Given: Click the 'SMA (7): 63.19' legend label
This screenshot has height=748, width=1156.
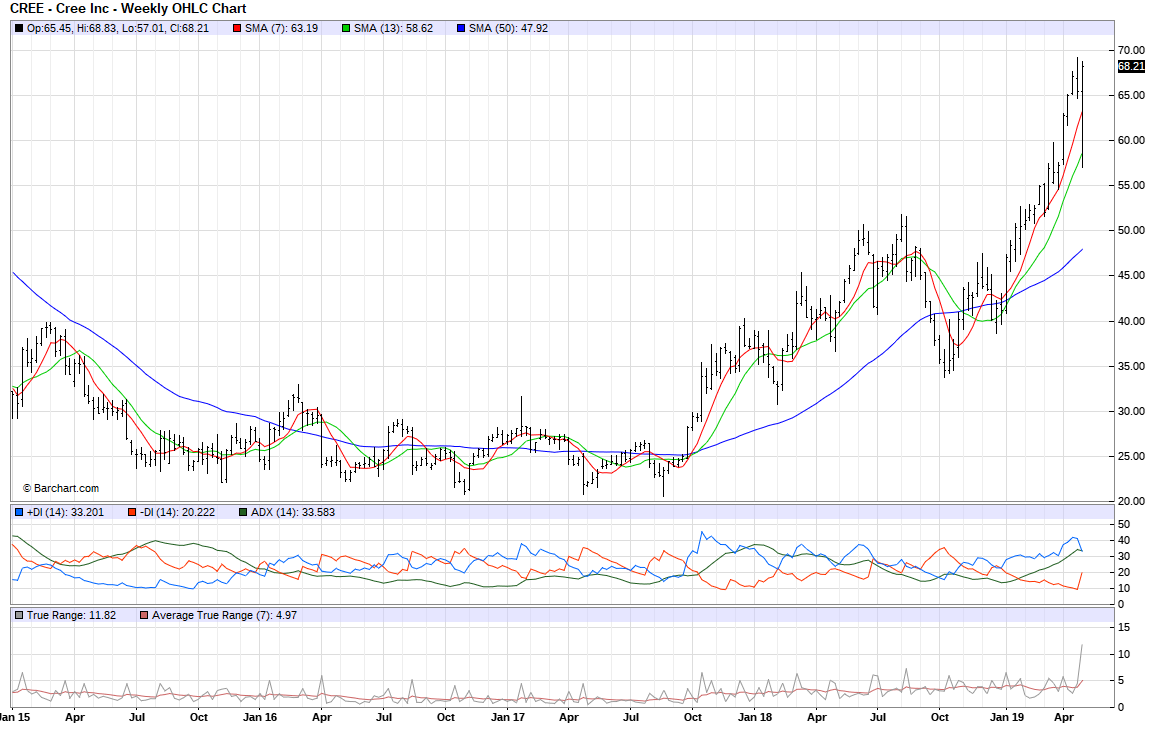Looking at the screenshot, I should 282,28.
